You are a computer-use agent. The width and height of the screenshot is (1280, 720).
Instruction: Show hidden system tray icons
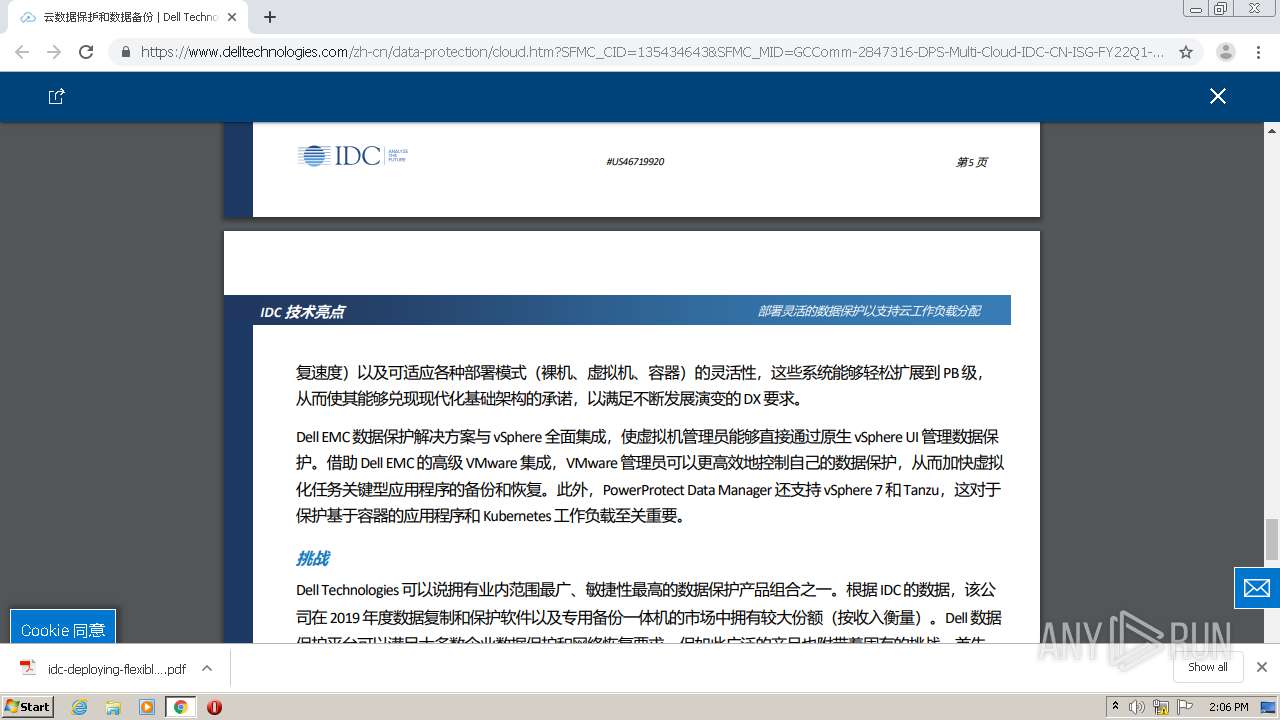coord(1116,707)
